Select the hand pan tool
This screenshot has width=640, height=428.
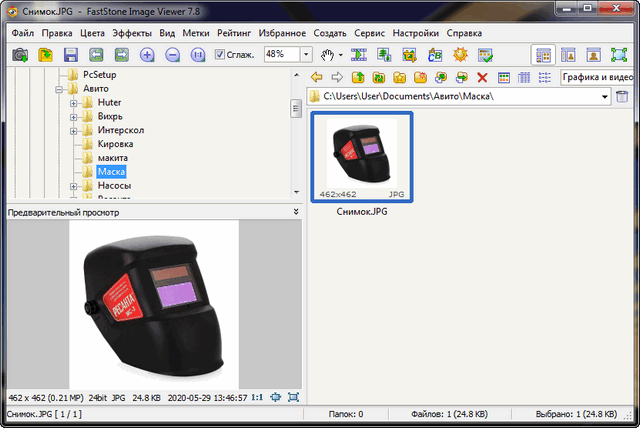(327, 55)
